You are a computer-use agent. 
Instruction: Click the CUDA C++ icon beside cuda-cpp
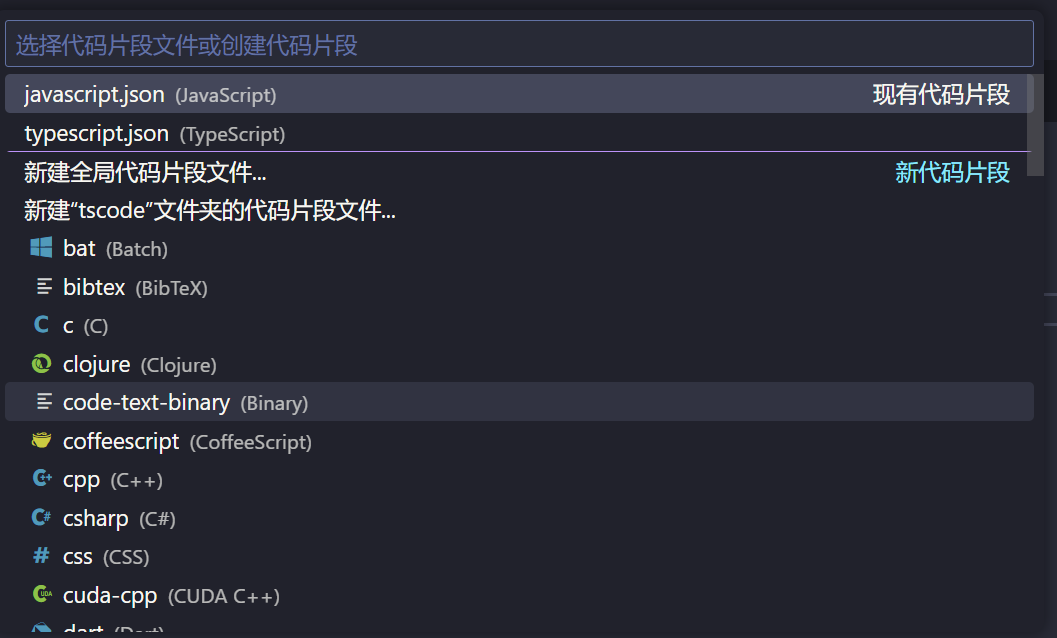pyautogui.click(x=41, y=595)
